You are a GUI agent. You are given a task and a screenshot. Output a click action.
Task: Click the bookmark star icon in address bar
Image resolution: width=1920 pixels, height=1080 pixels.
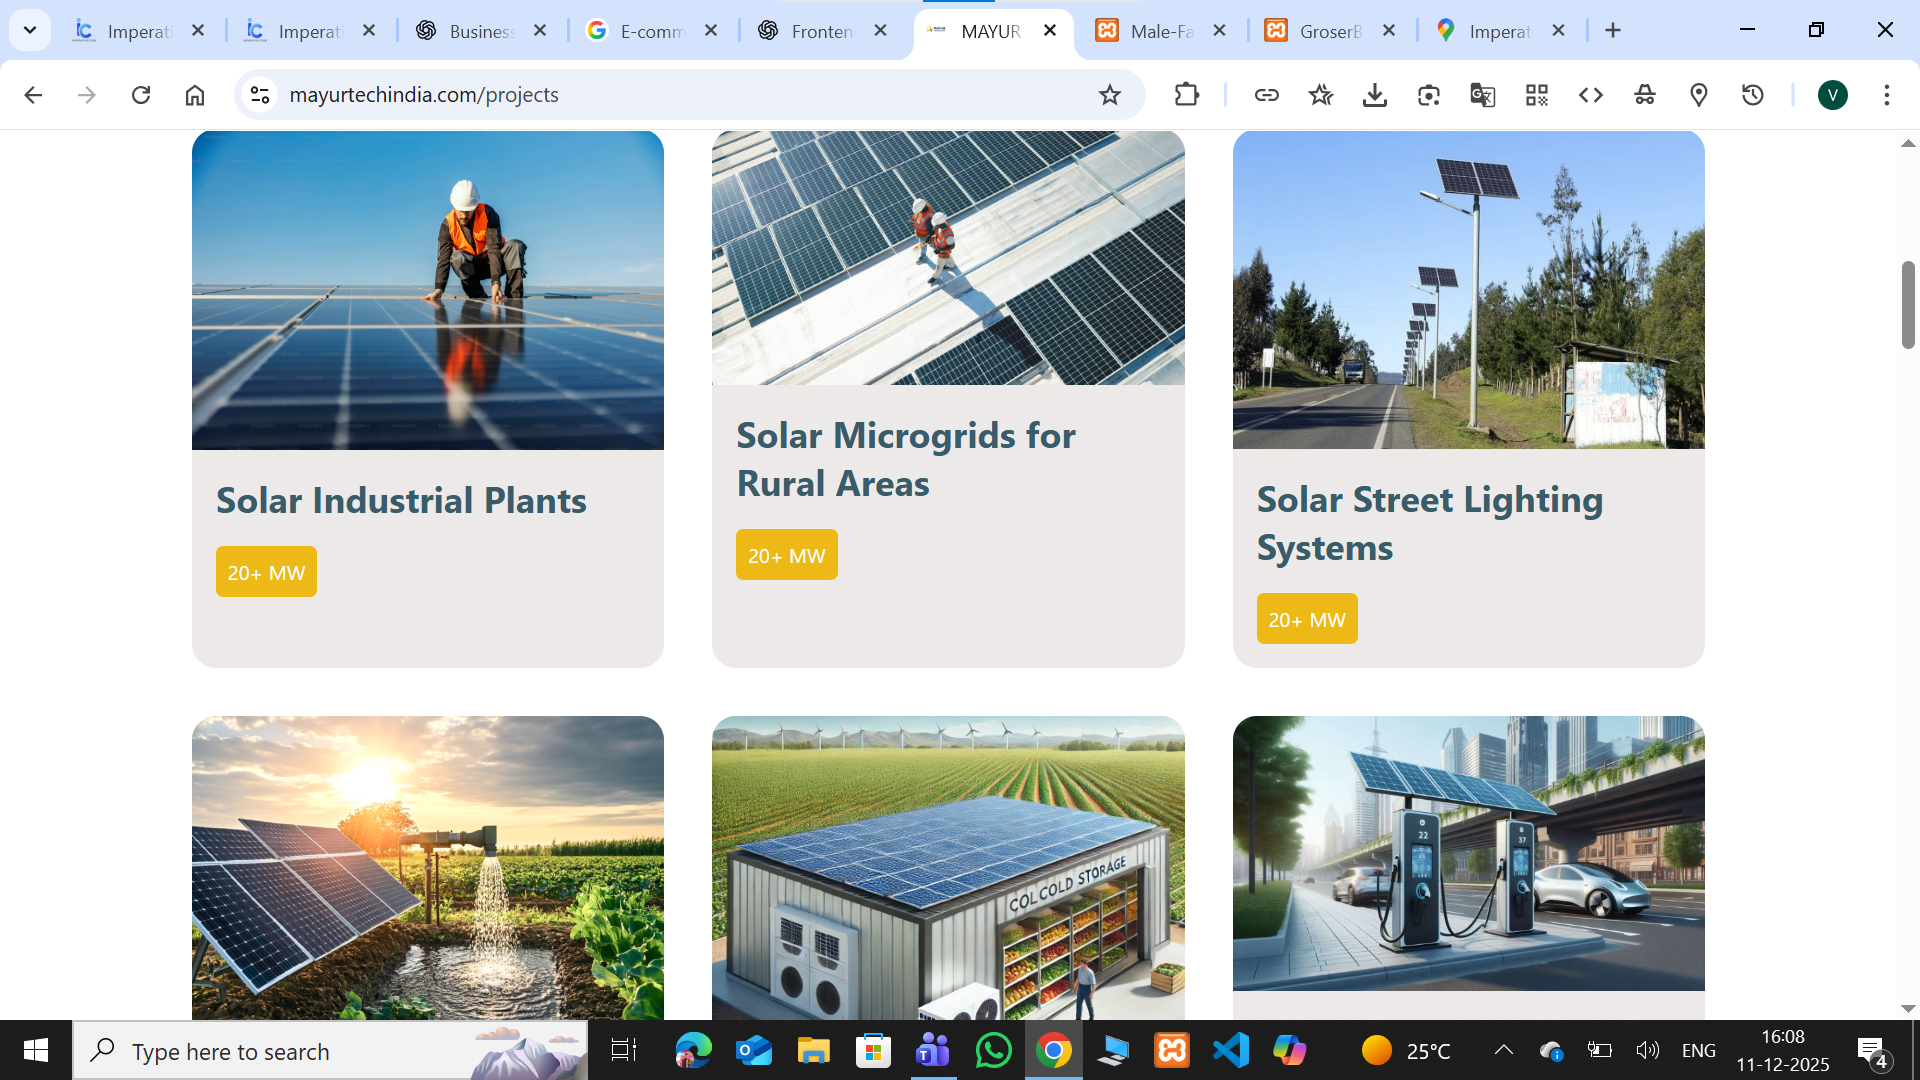click(x=1109, y=95)
